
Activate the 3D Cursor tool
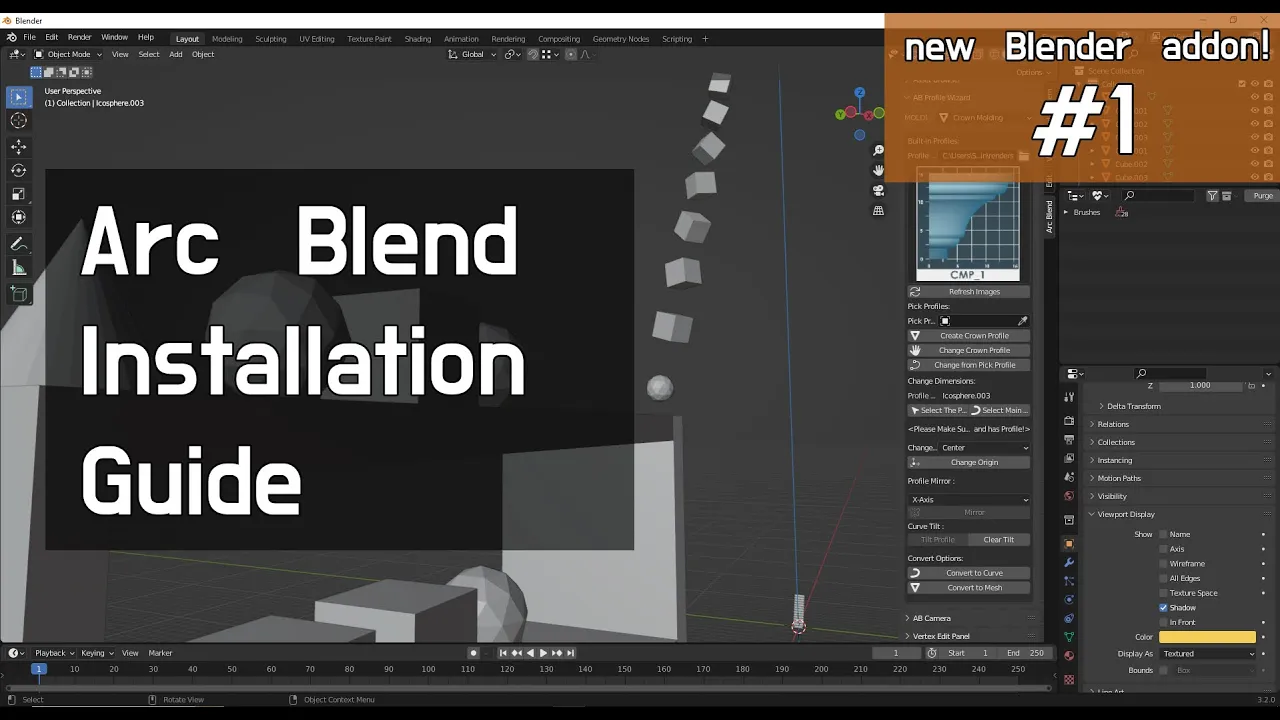click(x=18, y=121)
